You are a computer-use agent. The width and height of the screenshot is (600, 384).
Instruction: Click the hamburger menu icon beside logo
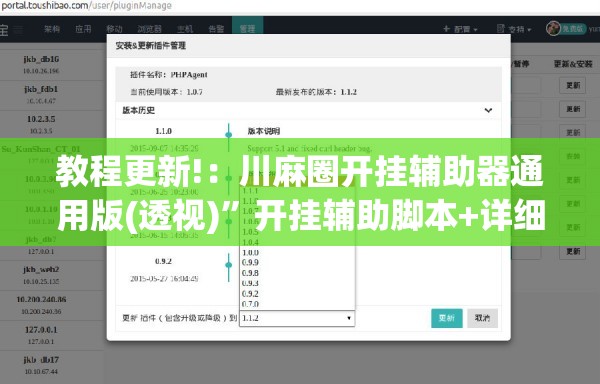click(18, 29)
